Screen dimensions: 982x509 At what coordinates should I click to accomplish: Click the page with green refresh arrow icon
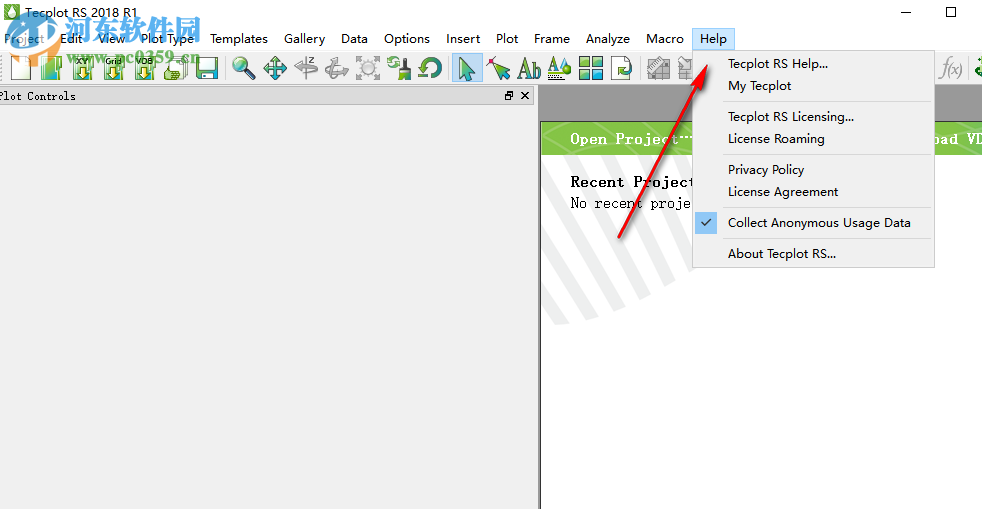tap(621, 68)
